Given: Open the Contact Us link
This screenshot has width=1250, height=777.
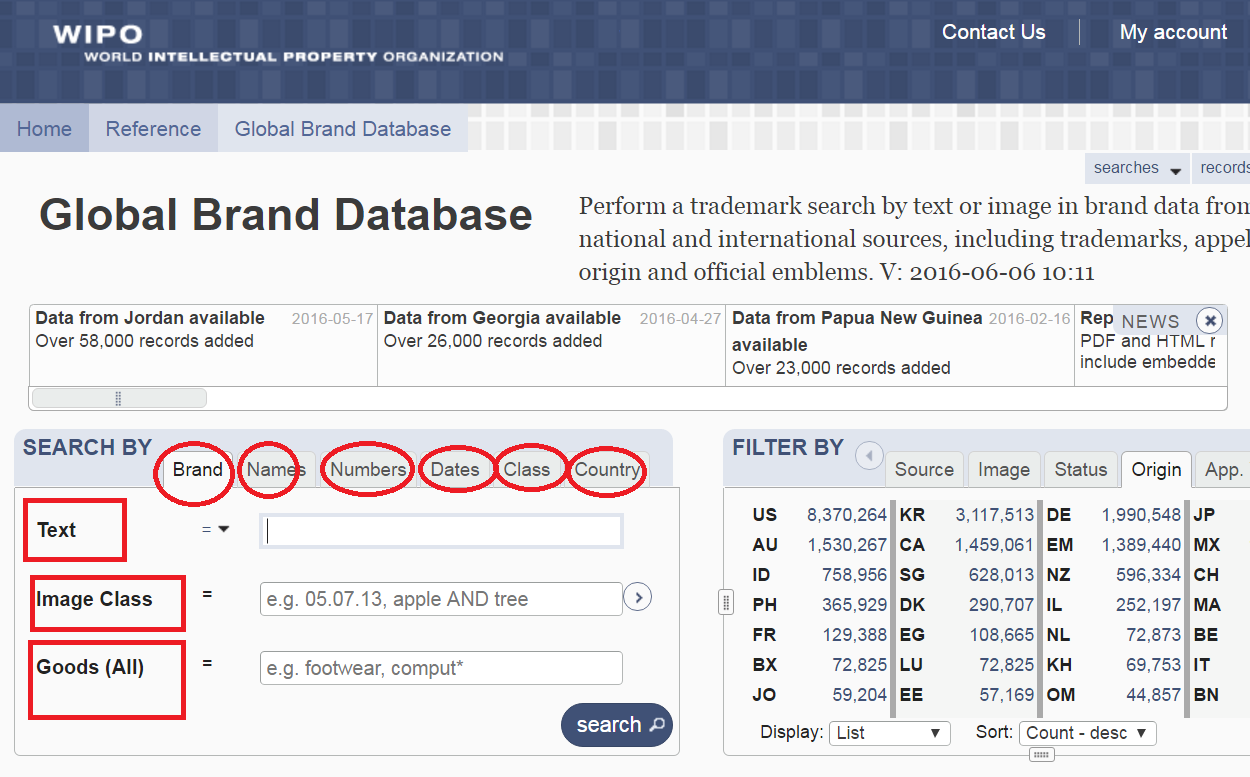Looking at the screenshot, I should click(993, 32).
